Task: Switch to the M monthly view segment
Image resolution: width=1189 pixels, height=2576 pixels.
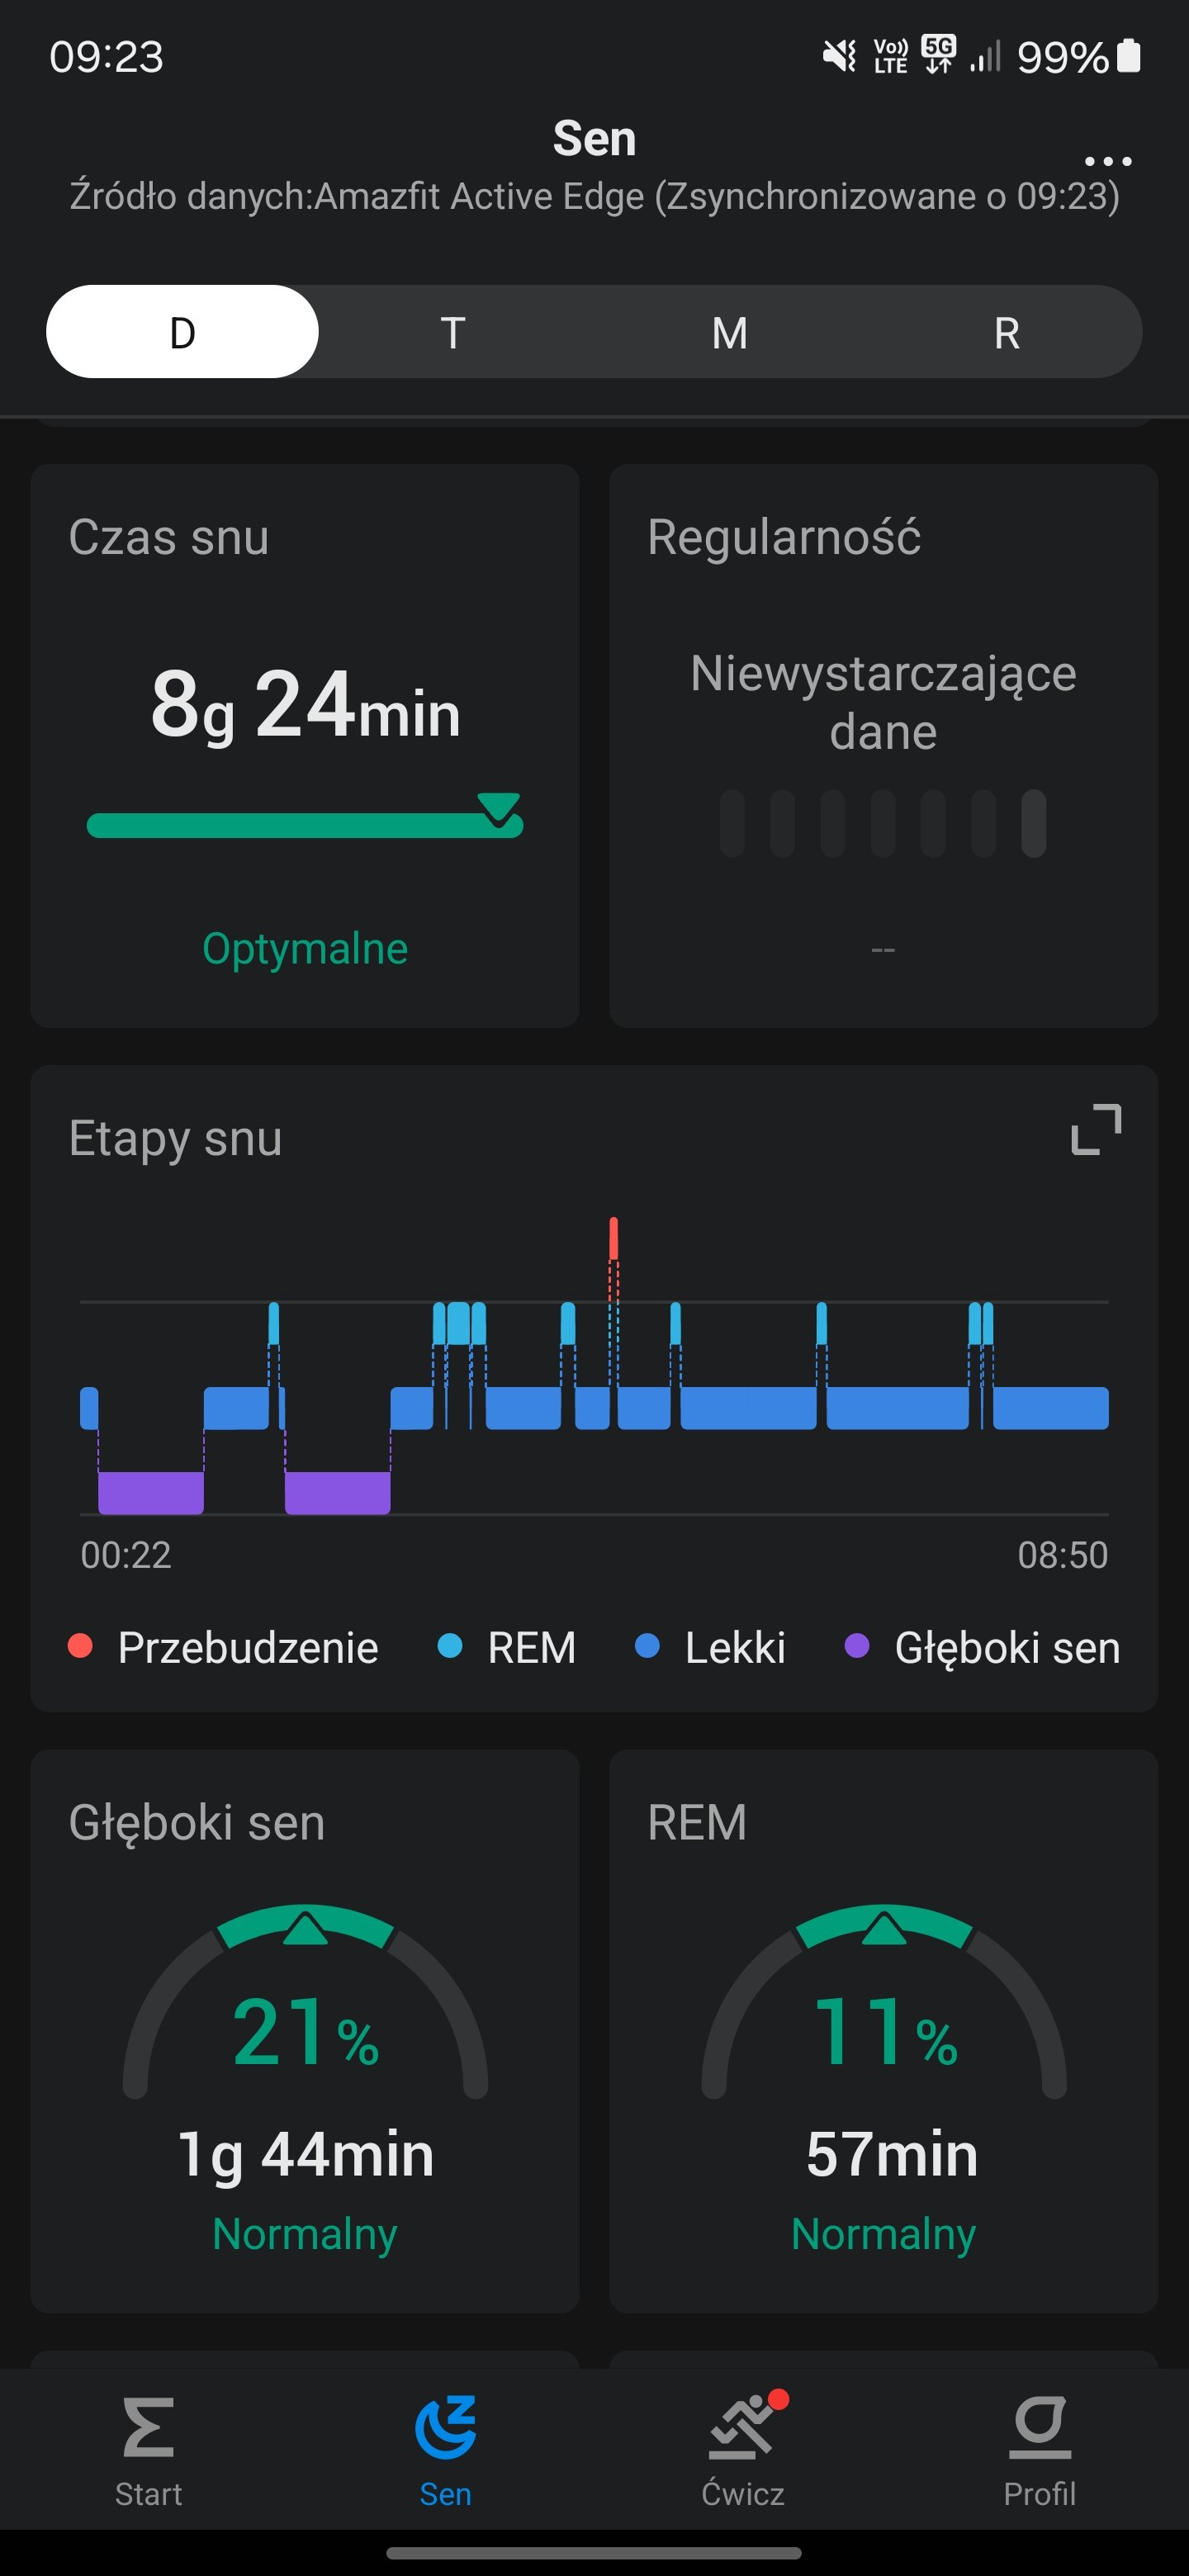Action: 730,332
